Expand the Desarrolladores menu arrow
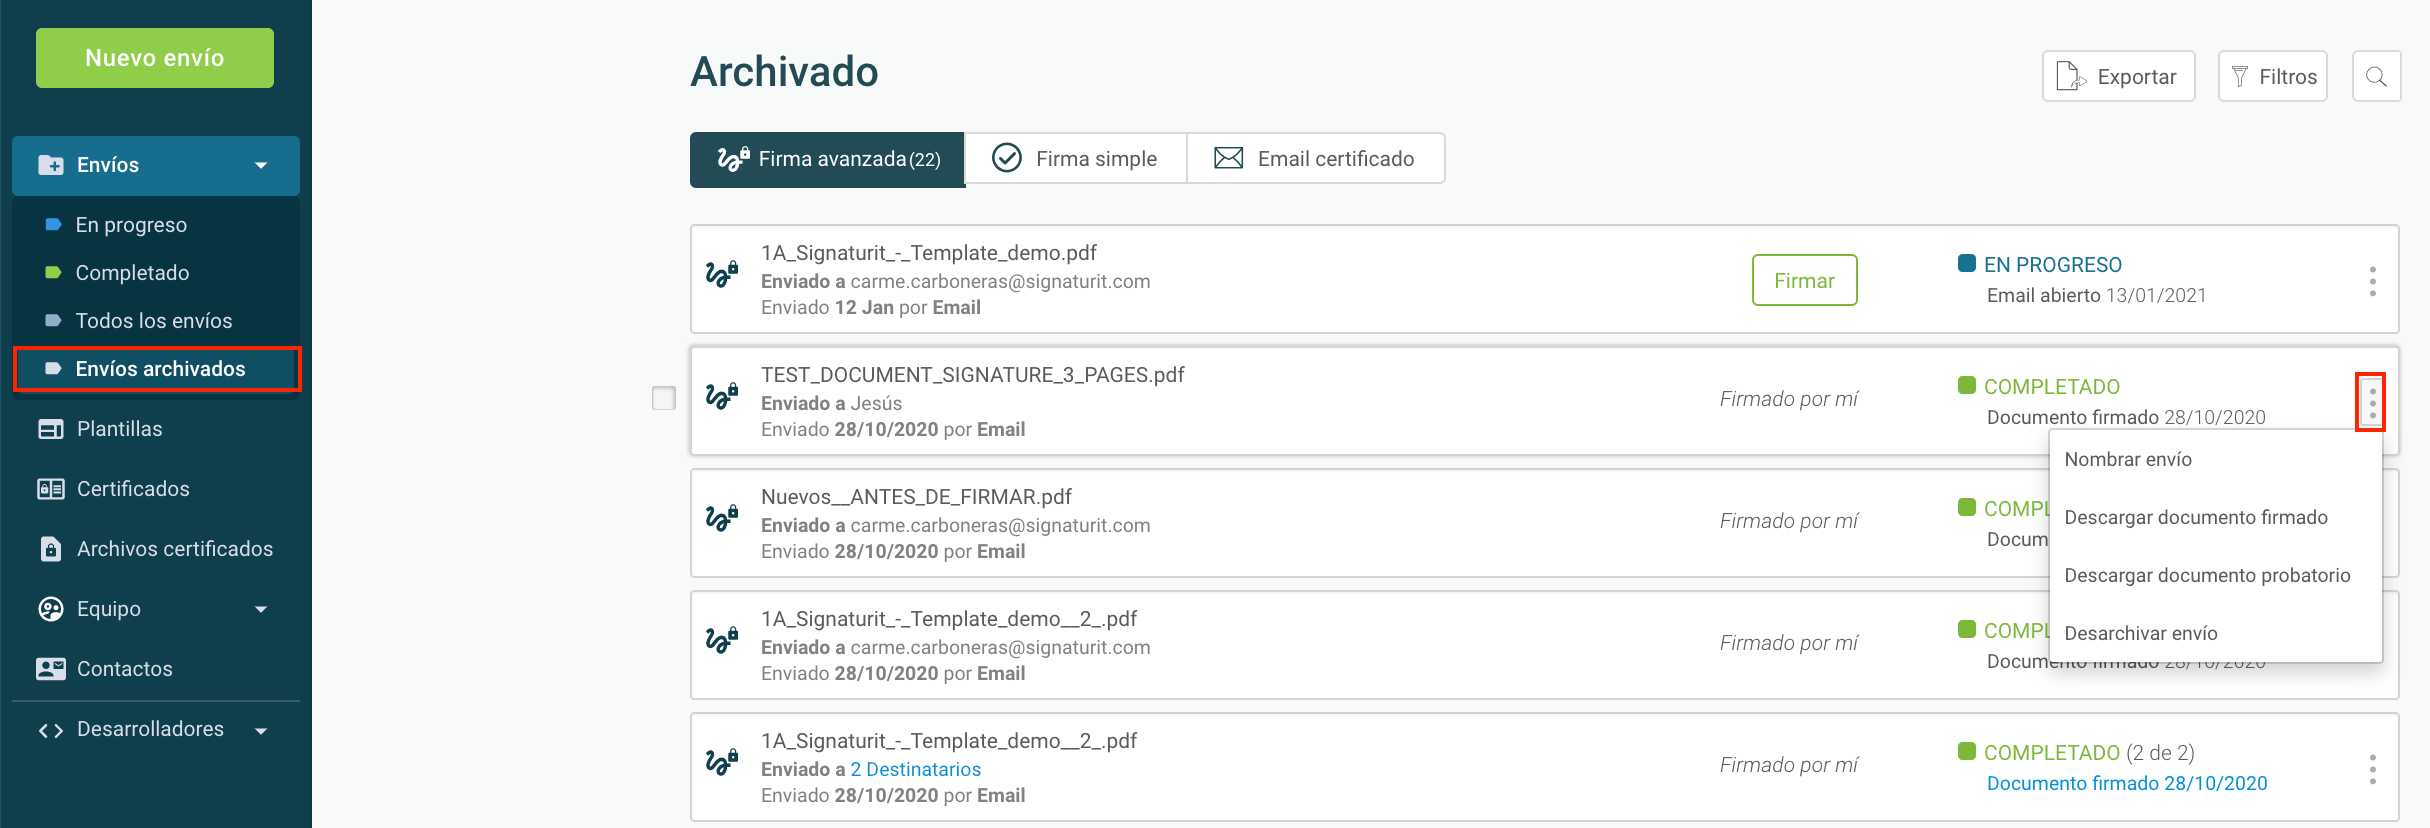The image size is (2430, 828). click(x=261, y=730)
